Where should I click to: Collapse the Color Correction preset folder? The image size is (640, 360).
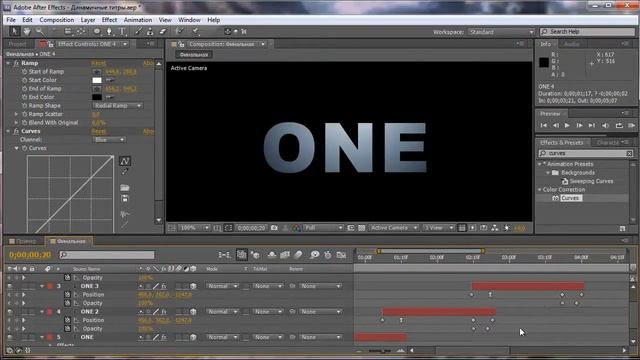(x=540, y=190)
